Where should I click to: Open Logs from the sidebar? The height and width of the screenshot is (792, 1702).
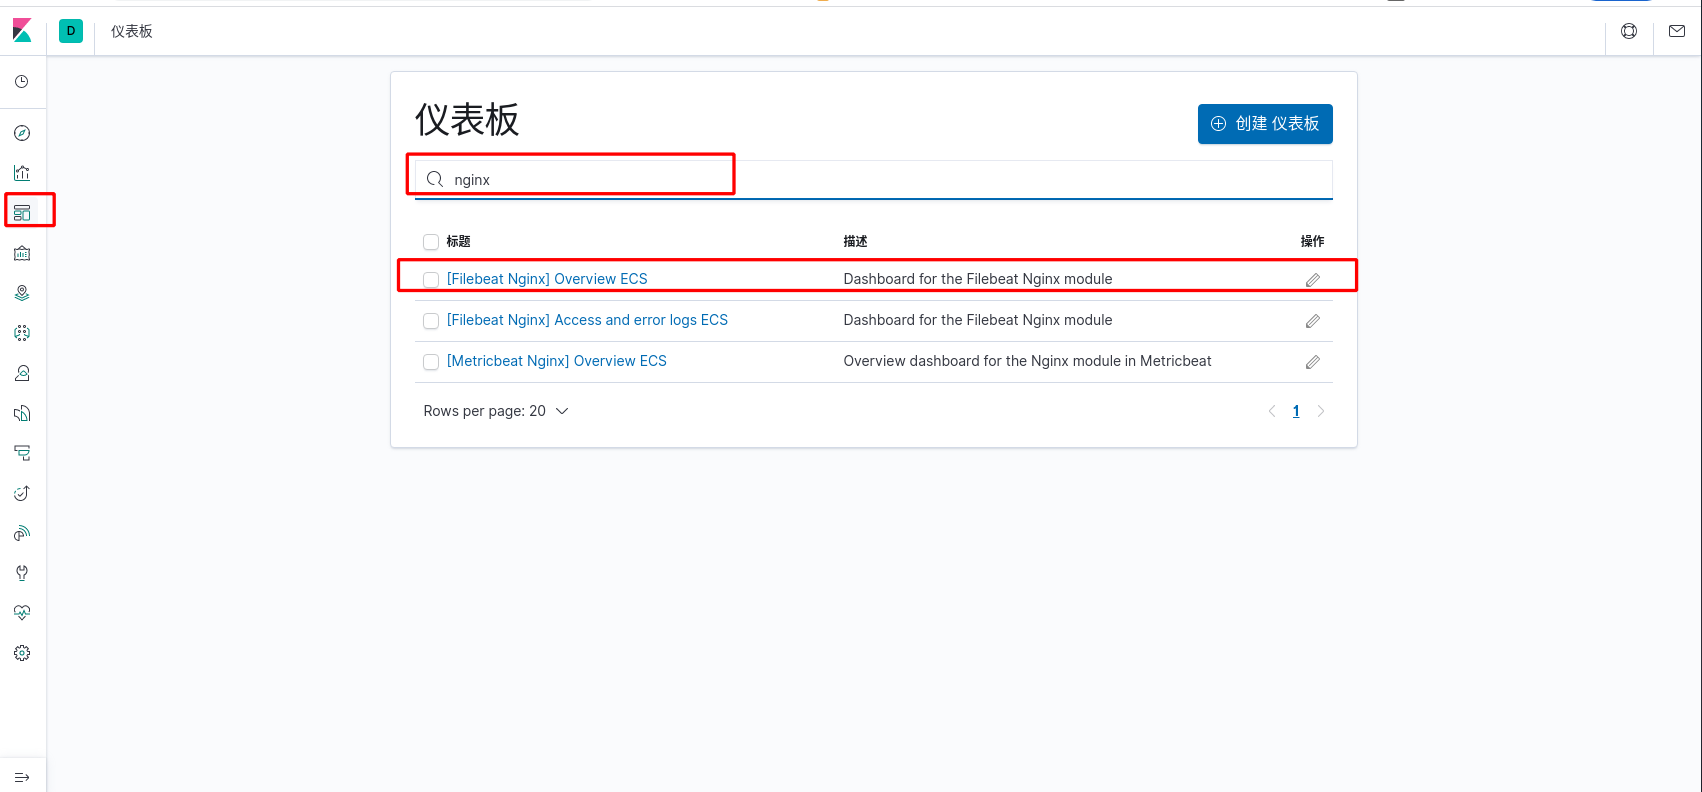click(22, 413)
